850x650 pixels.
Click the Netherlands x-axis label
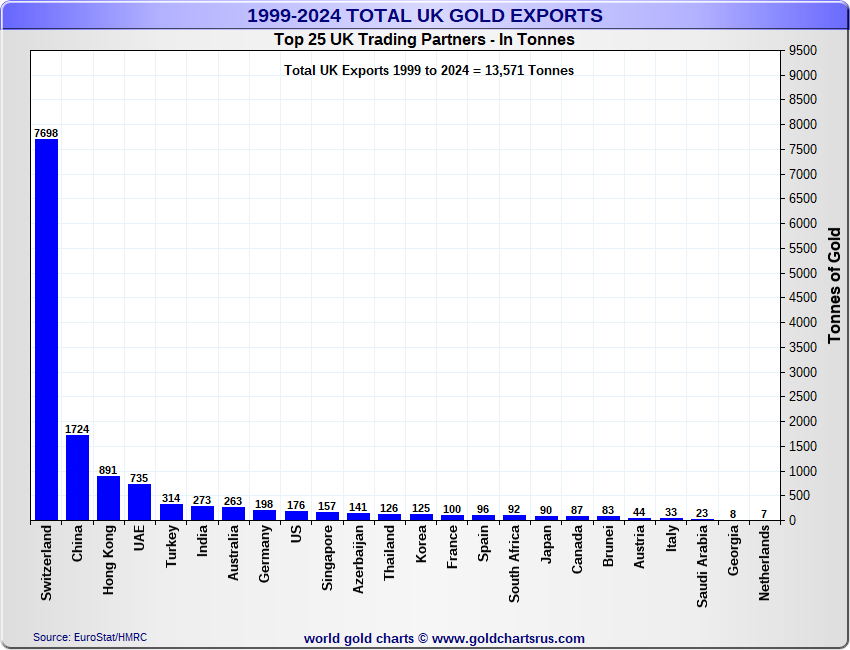pos(765,563)
